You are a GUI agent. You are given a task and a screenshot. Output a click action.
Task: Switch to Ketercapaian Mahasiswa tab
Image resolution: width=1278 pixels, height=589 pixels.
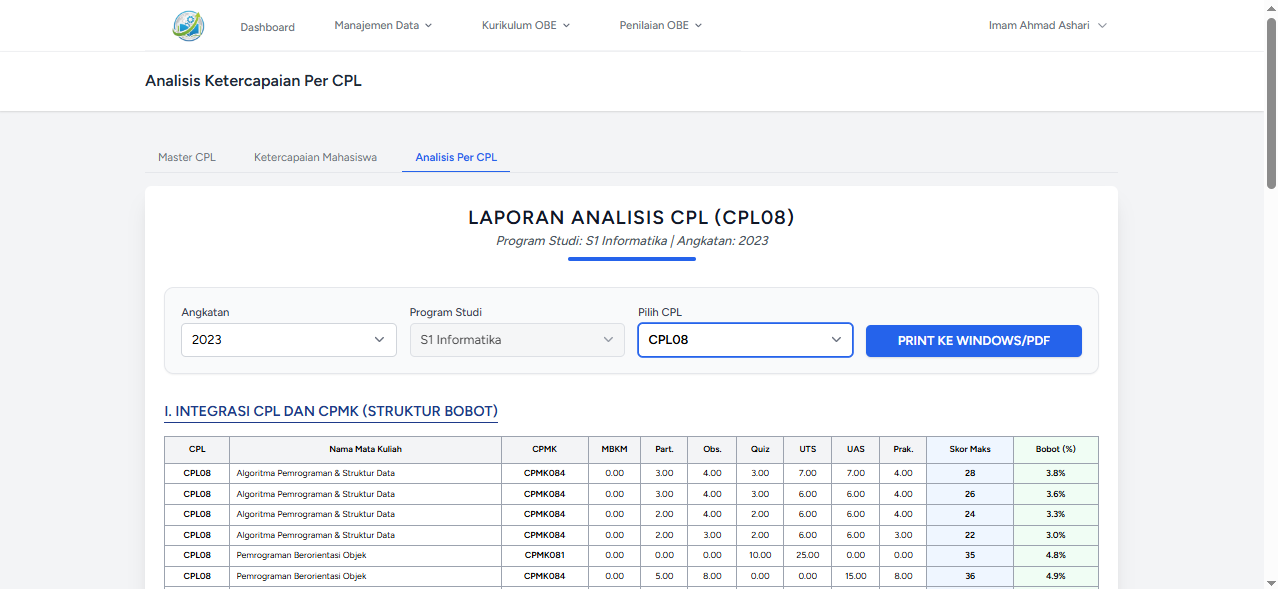click(315, 157)
